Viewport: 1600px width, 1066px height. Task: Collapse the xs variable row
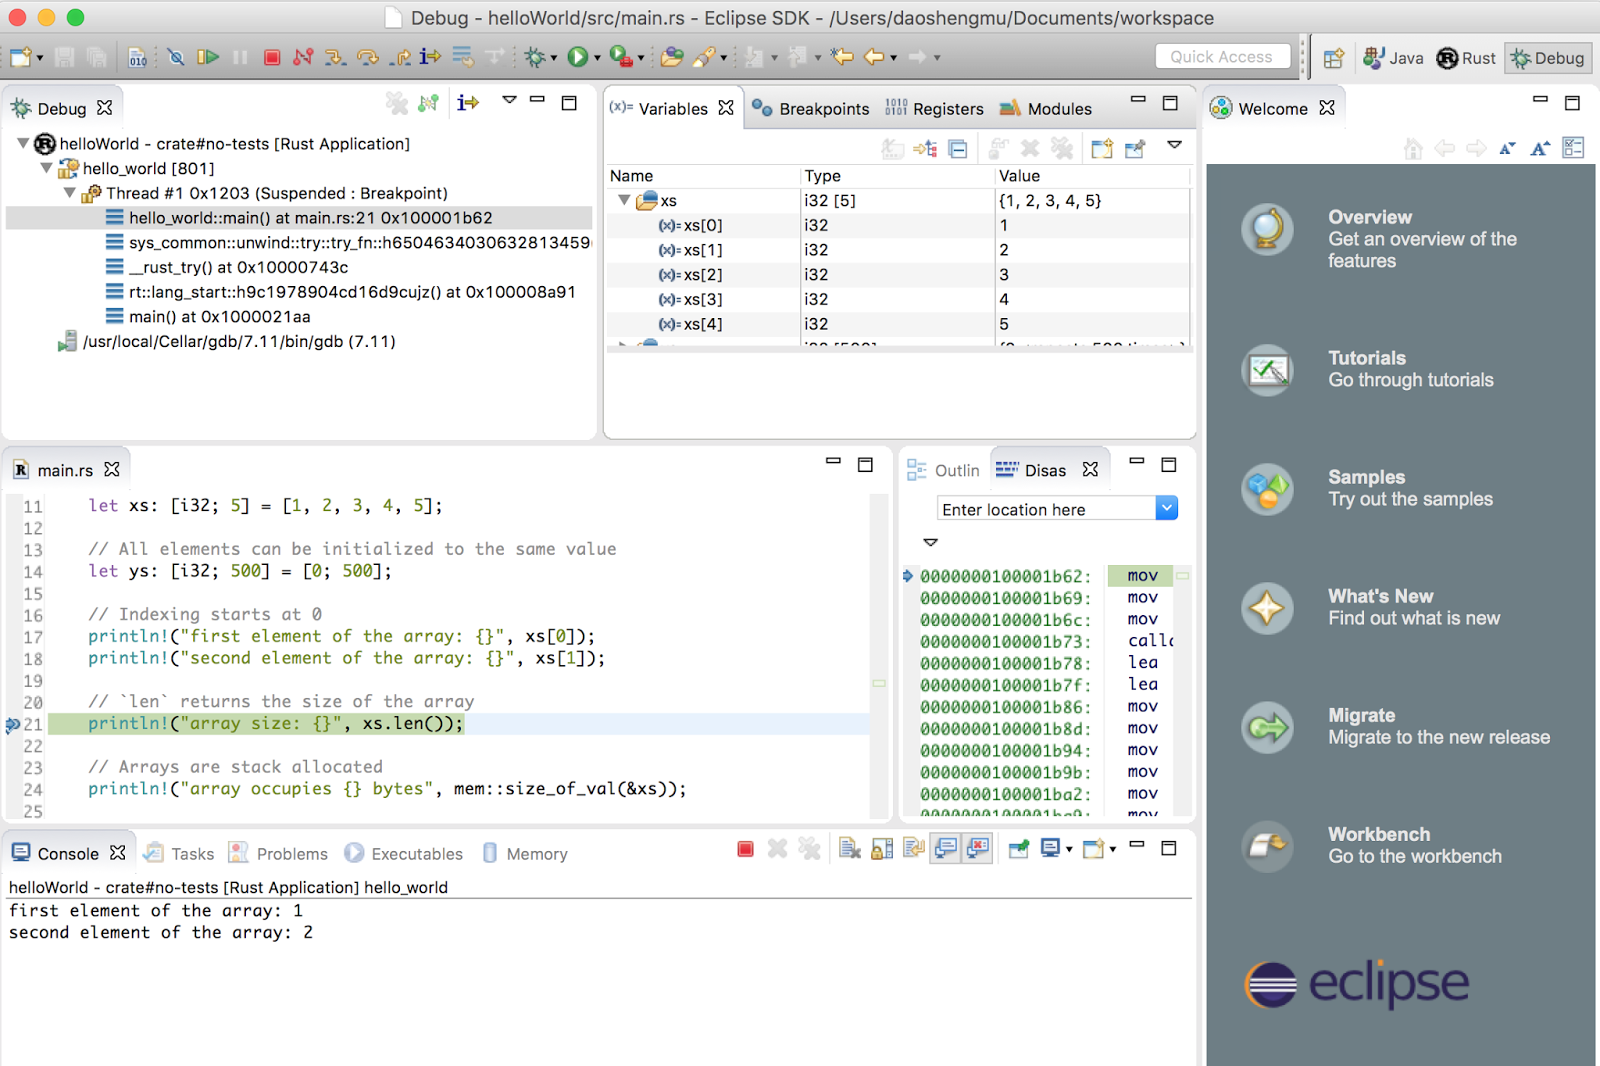click(624, 200)
